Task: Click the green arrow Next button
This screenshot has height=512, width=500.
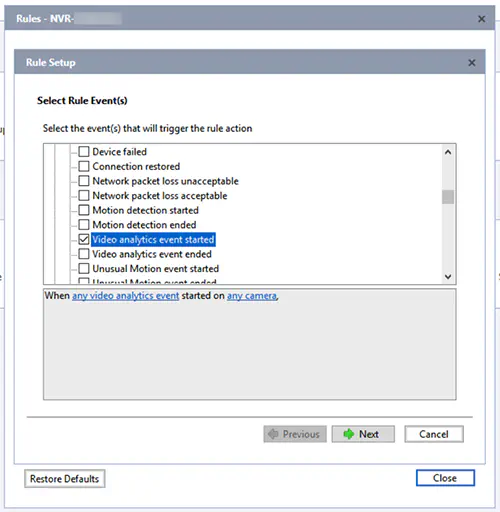Action: pos(363,434)
